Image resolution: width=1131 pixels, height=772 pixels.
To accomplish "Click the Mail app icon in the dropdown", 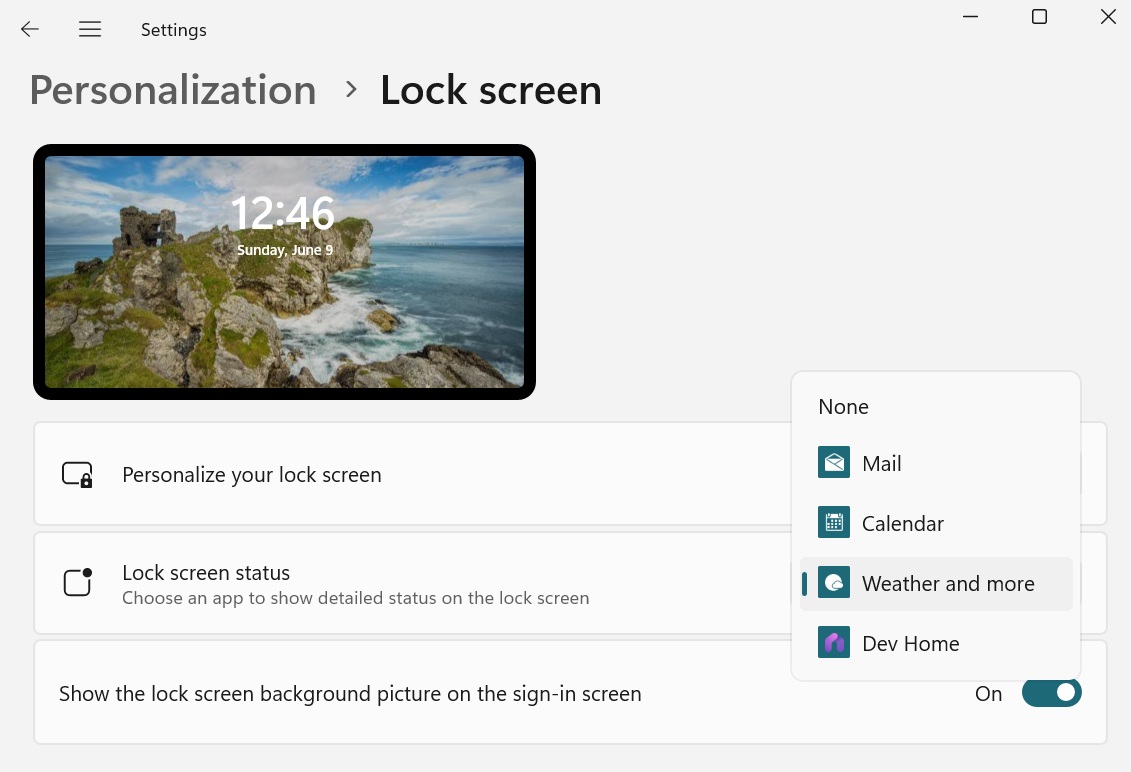I will click(x=834, y=462).
